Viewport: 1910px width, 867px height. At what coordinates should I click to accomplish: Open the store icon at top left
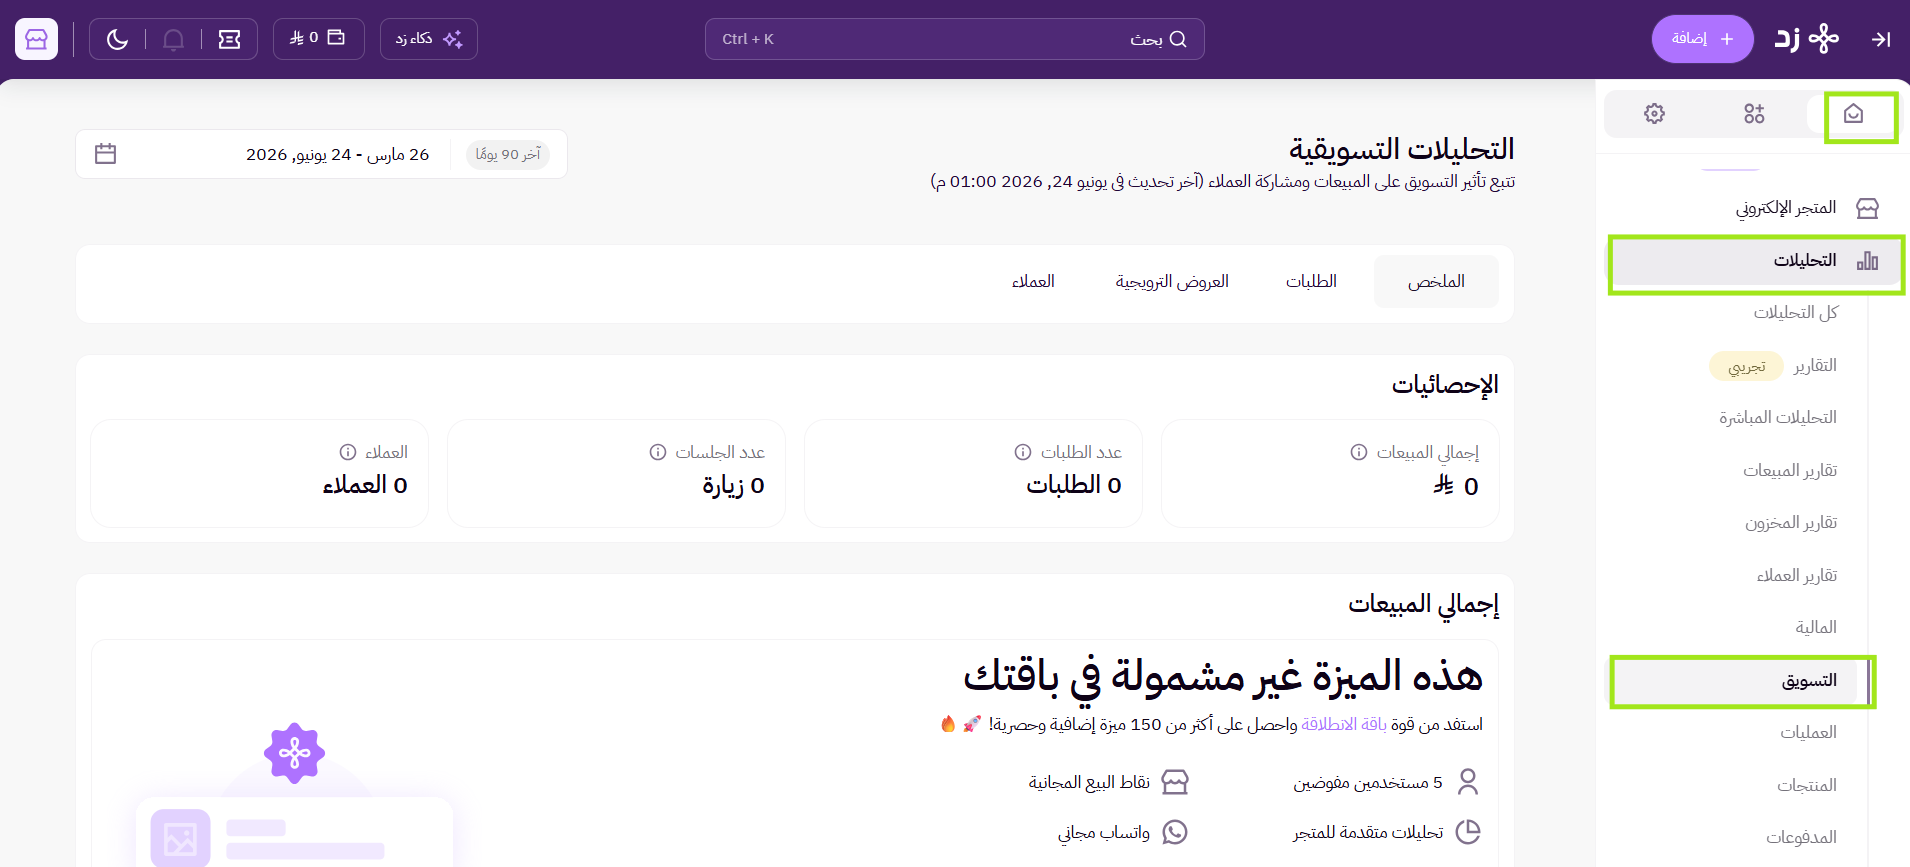[37, 39]
